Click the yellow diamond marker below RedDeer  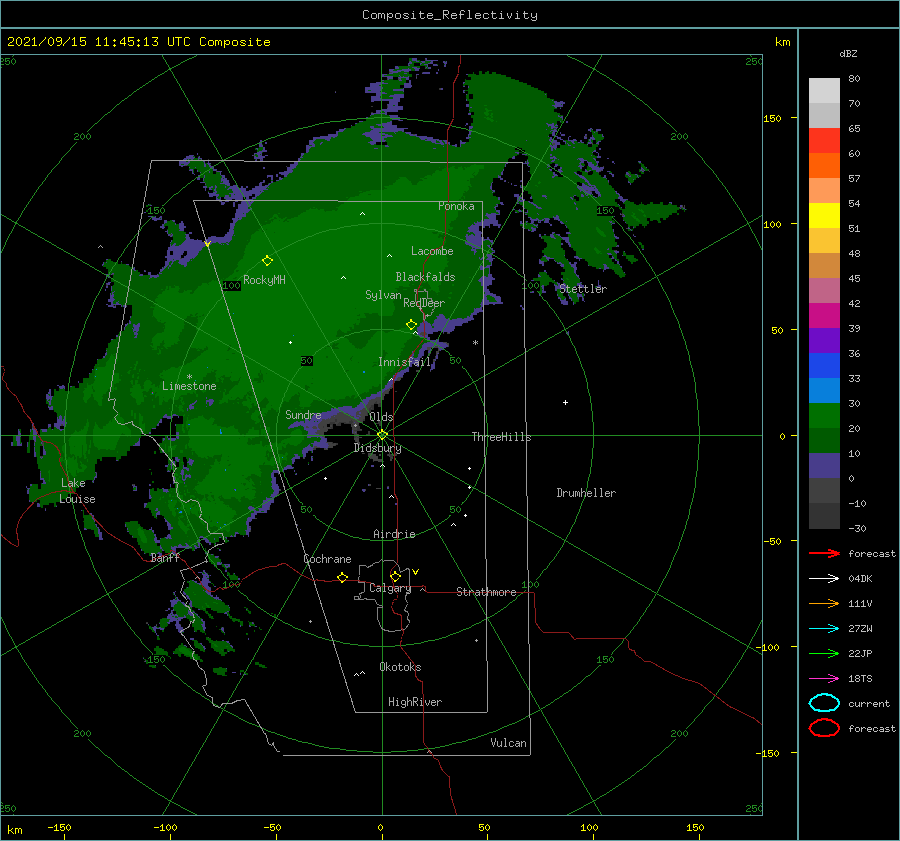[x=412, y=325]
